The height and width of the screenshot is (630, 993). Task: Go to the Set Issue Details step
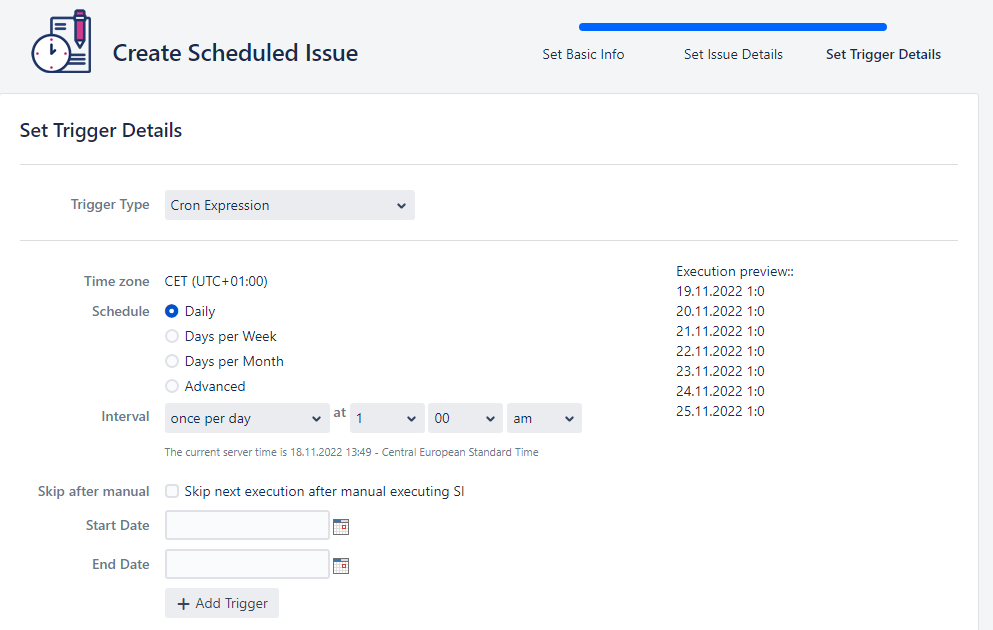[x=733, y=54]
